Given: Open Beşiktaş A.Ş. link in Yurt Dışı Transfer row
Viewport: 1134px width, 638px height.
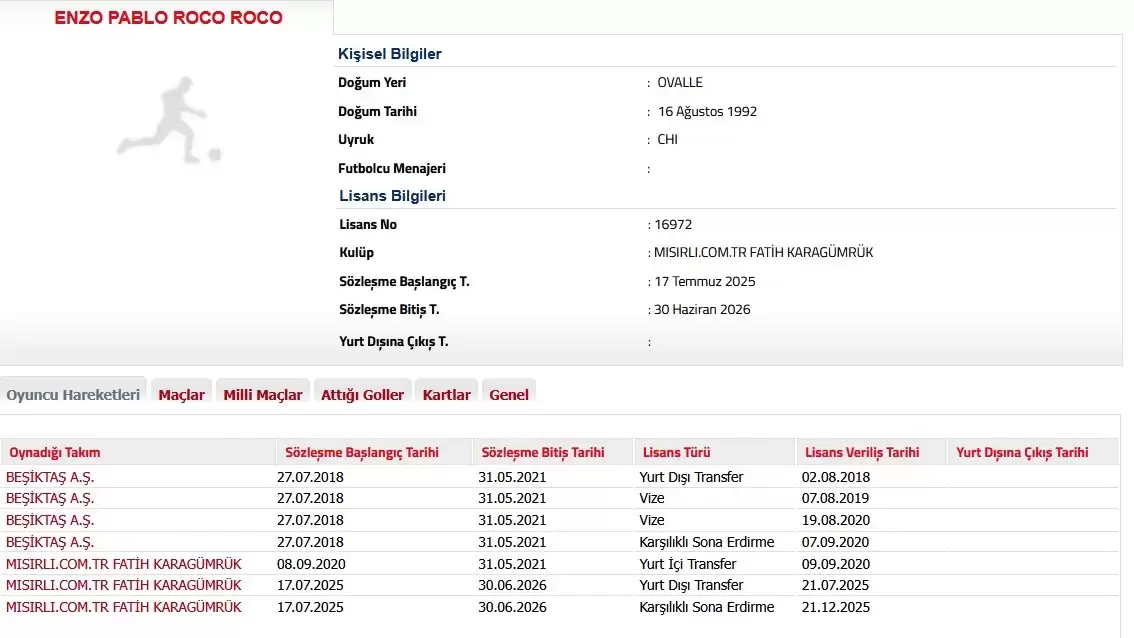Looking at the screenshot, I should (x=50, y=477).
